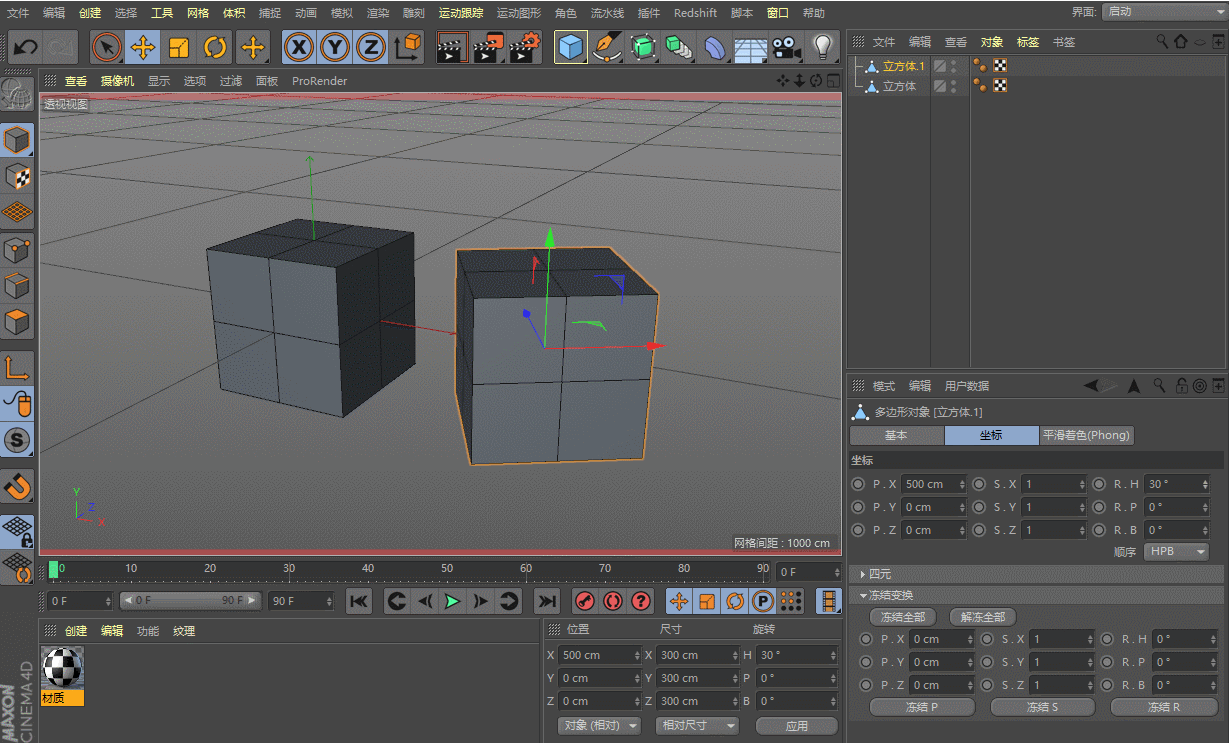Add a Cube primitive object
This screenshot has height=743, width=1229.
pyautogui.click(x=571, y=47)
